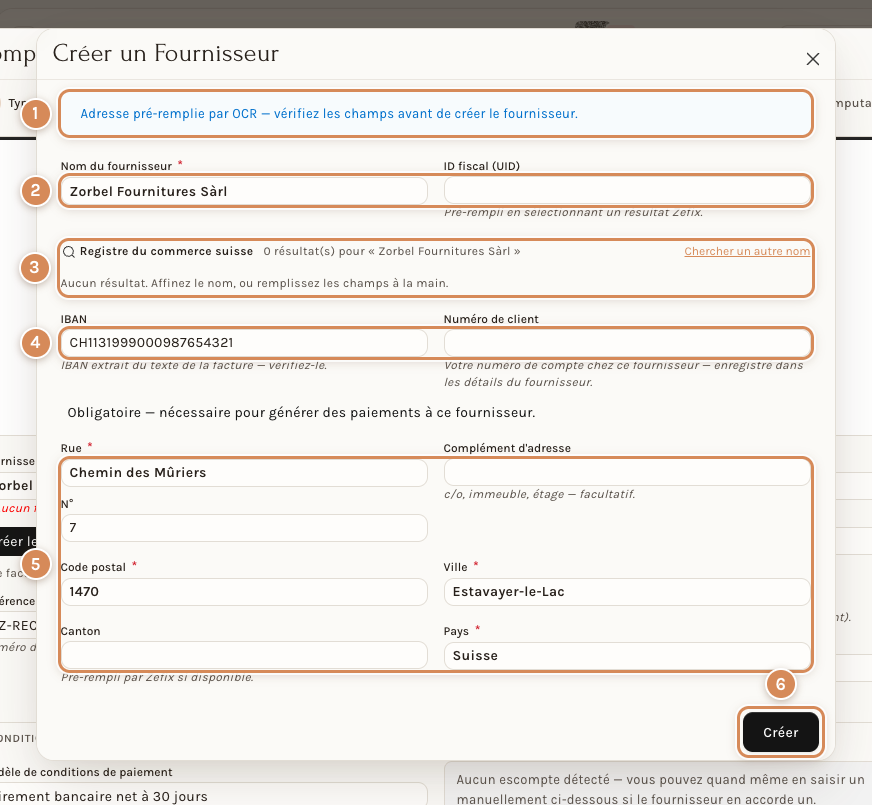Screen dimensions: 872x805
Task: Click the Numéro de client field
Action: click(627, 342)
